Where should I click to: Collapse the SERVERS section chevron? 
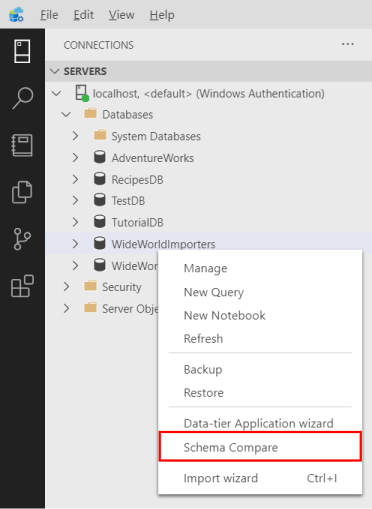pos(54,71)
